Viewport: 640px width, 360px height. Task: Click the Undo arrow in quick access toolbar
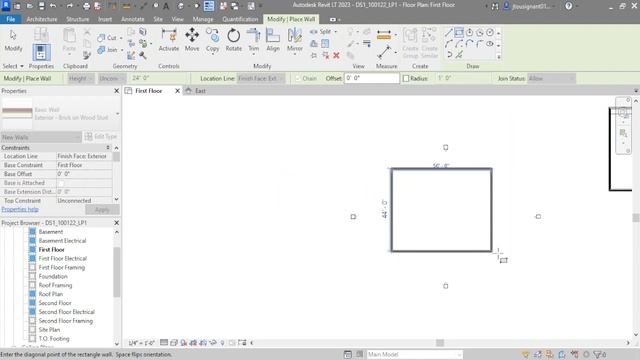click(x=53, y=6)
